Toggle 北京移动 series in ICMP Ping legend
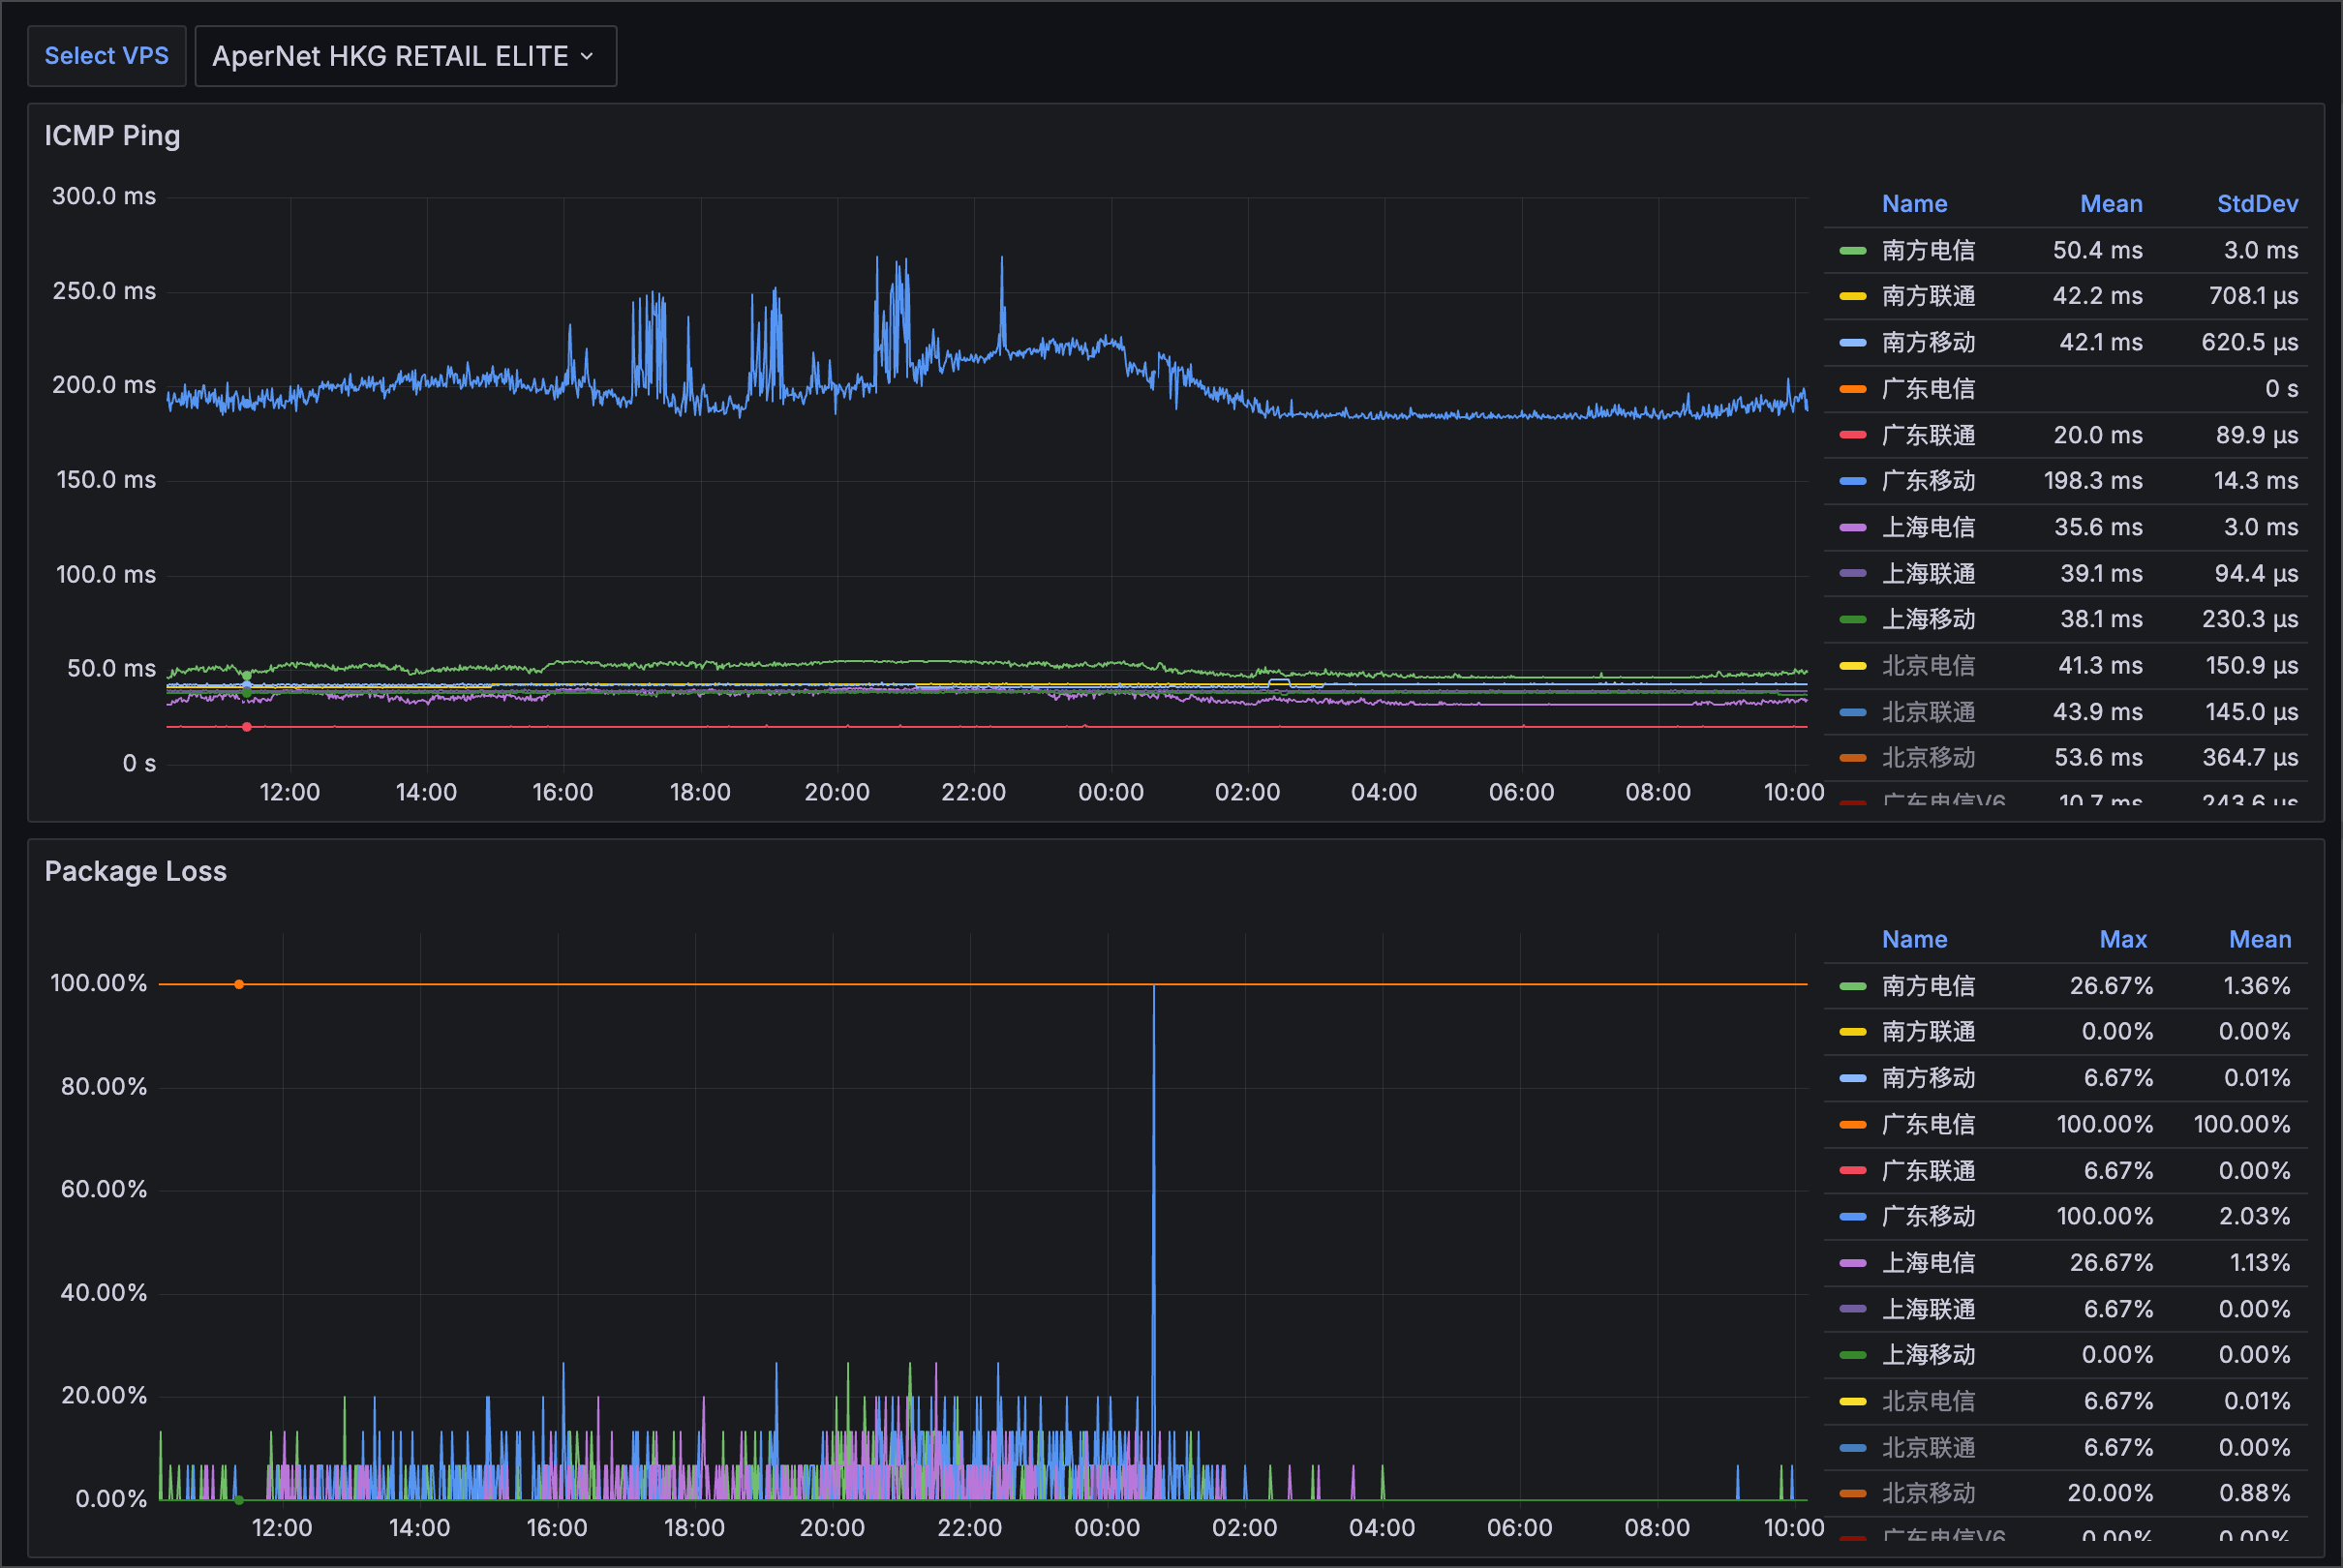This screenshot has width=2343, height=1568. pos(1928,758)
